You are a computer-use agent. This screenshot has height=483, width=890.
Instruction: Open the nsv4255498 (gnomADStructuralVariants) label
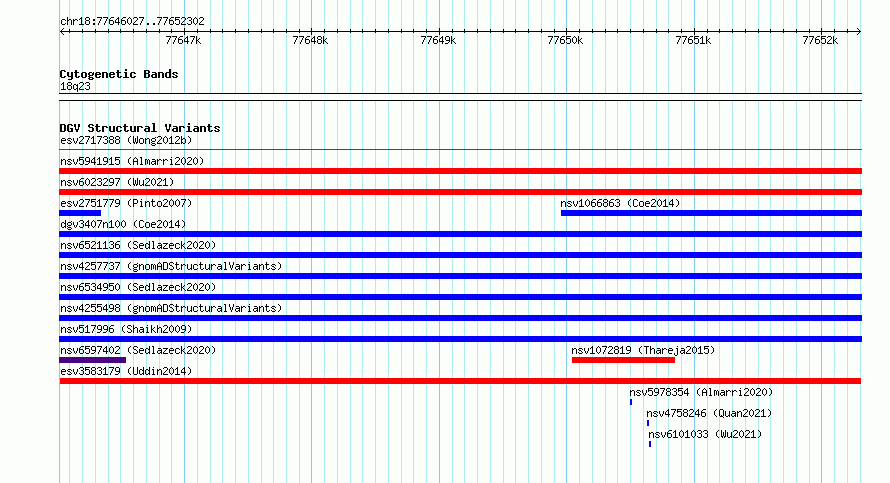[x=171, y=308]
